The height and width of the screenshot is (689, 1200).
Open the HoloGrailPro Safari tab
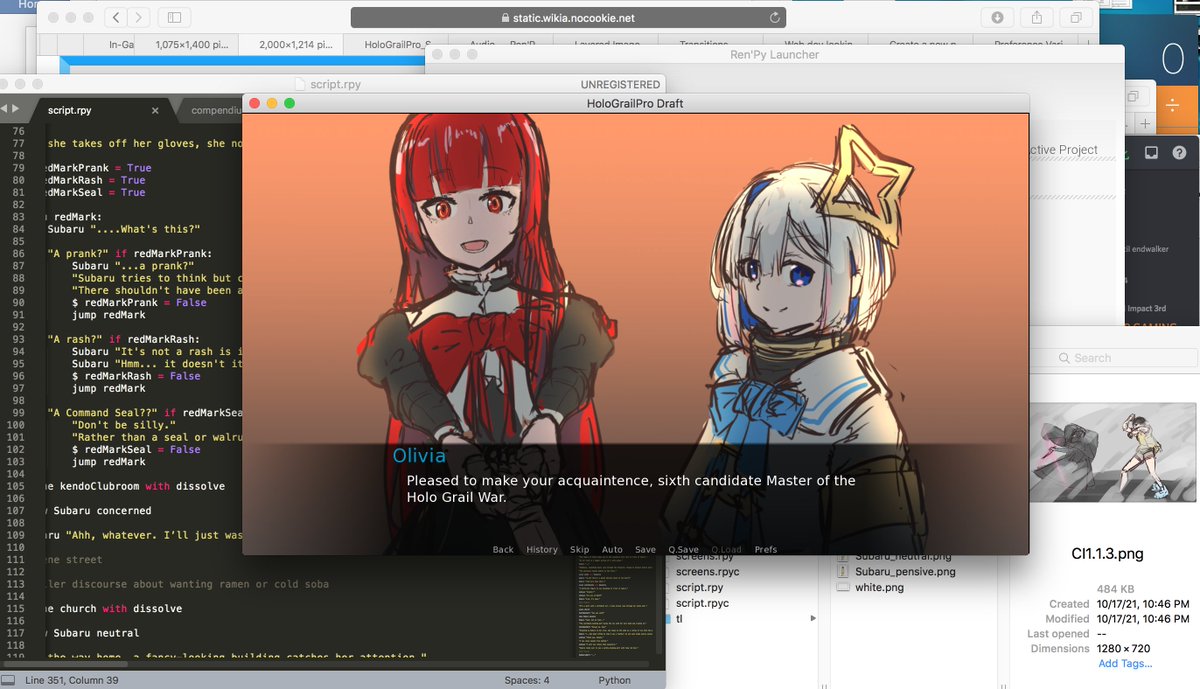click(x=395, y=44)
